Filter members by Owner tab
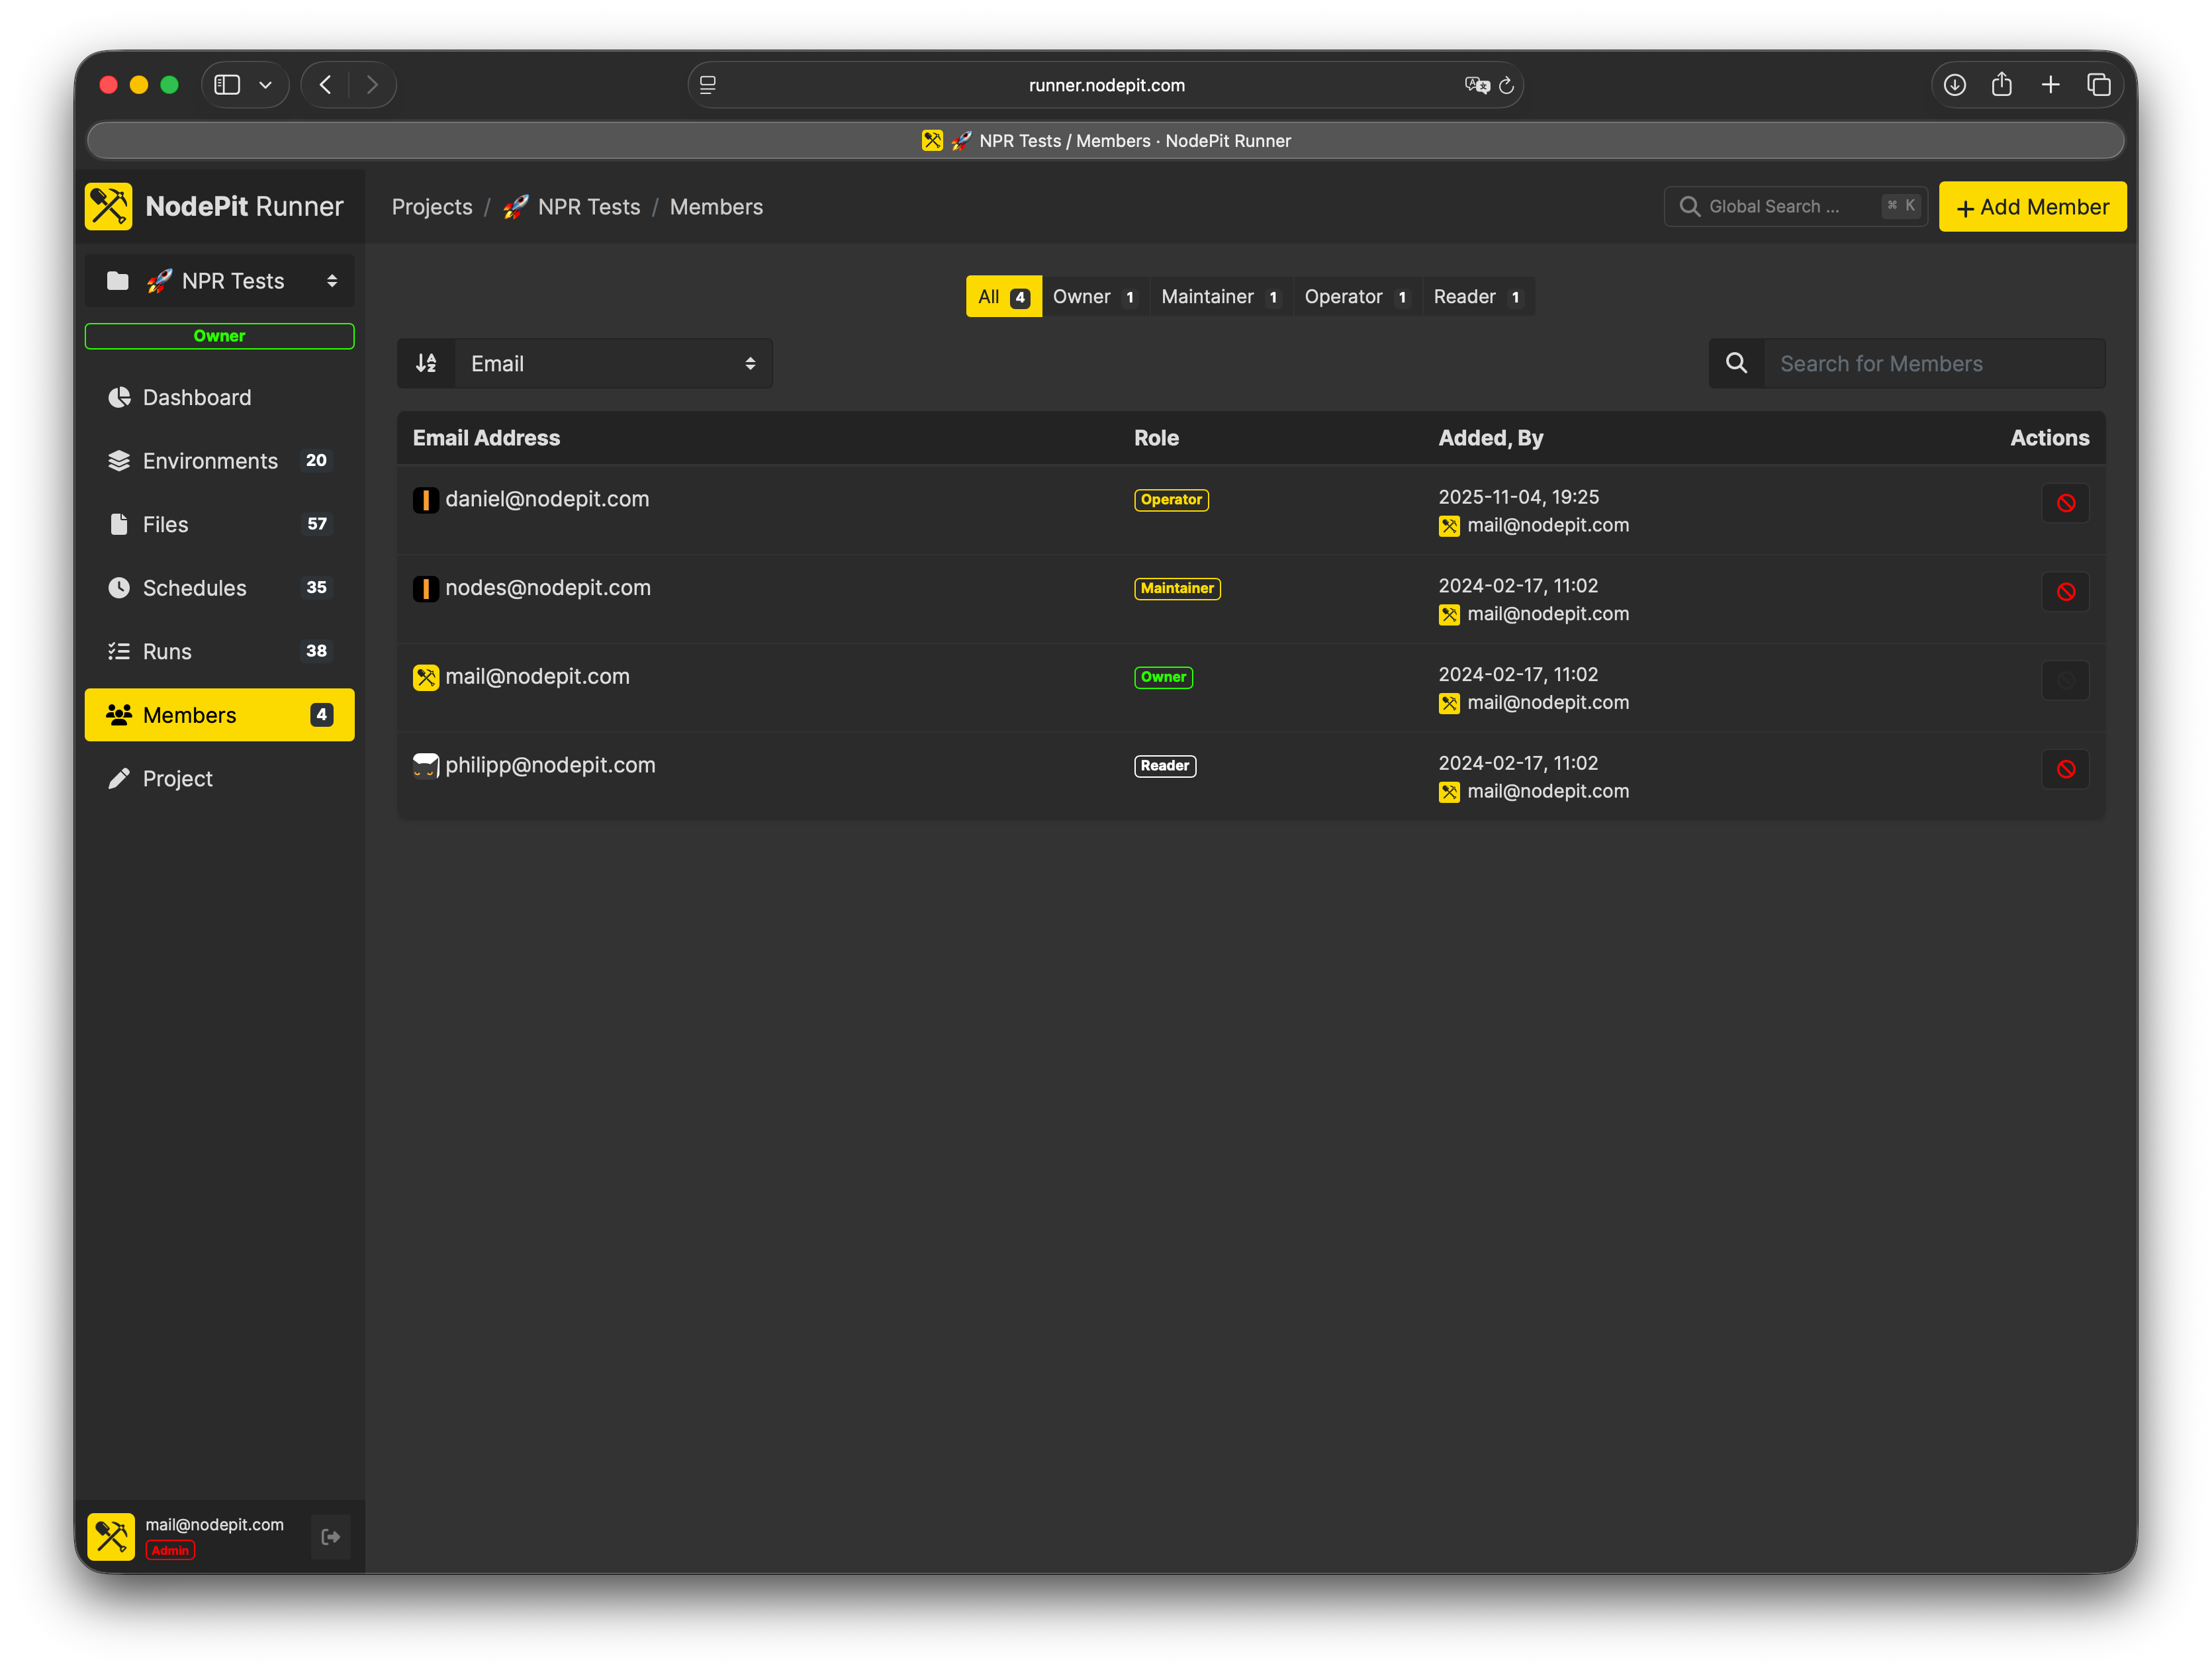This screenshot has width=2212, height=1672. point(1095,297)
